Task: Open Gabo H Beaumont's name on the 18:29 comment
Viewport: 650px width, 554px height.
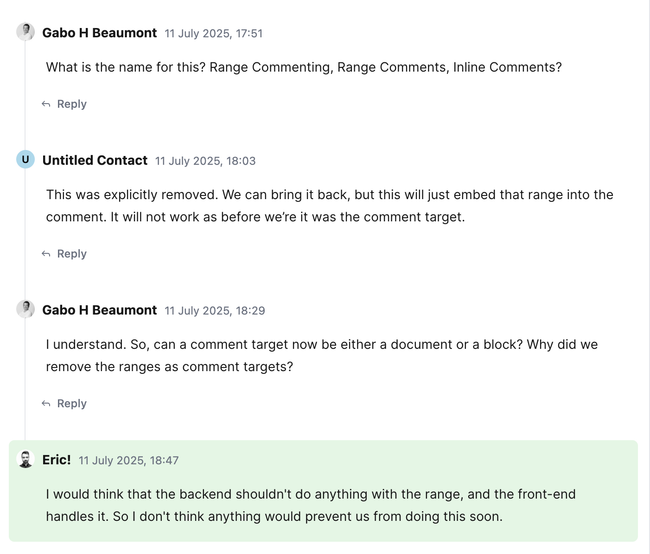Action: (x=99, y=310)
